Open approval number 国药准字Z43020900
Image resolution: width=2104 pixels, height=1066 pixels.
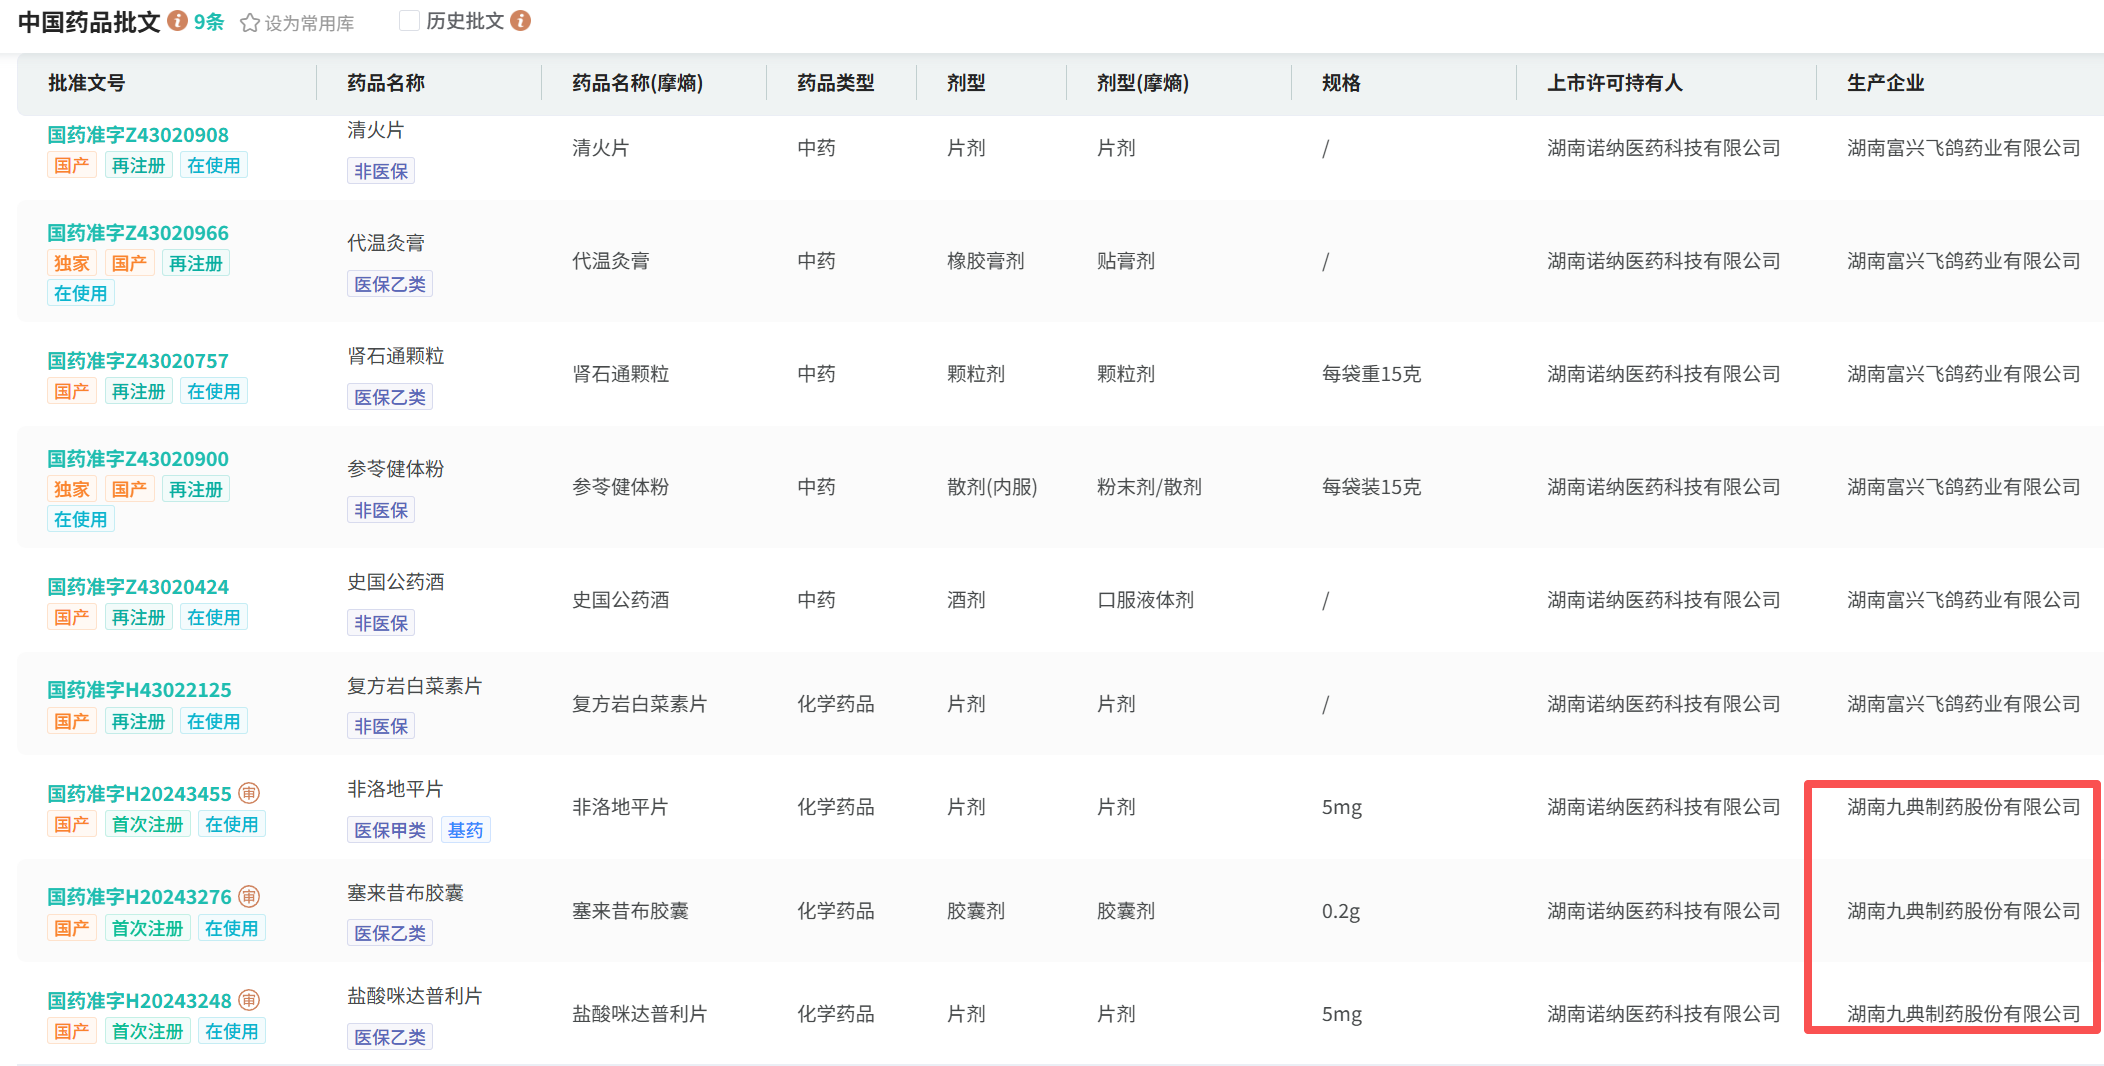pos(138,459)
